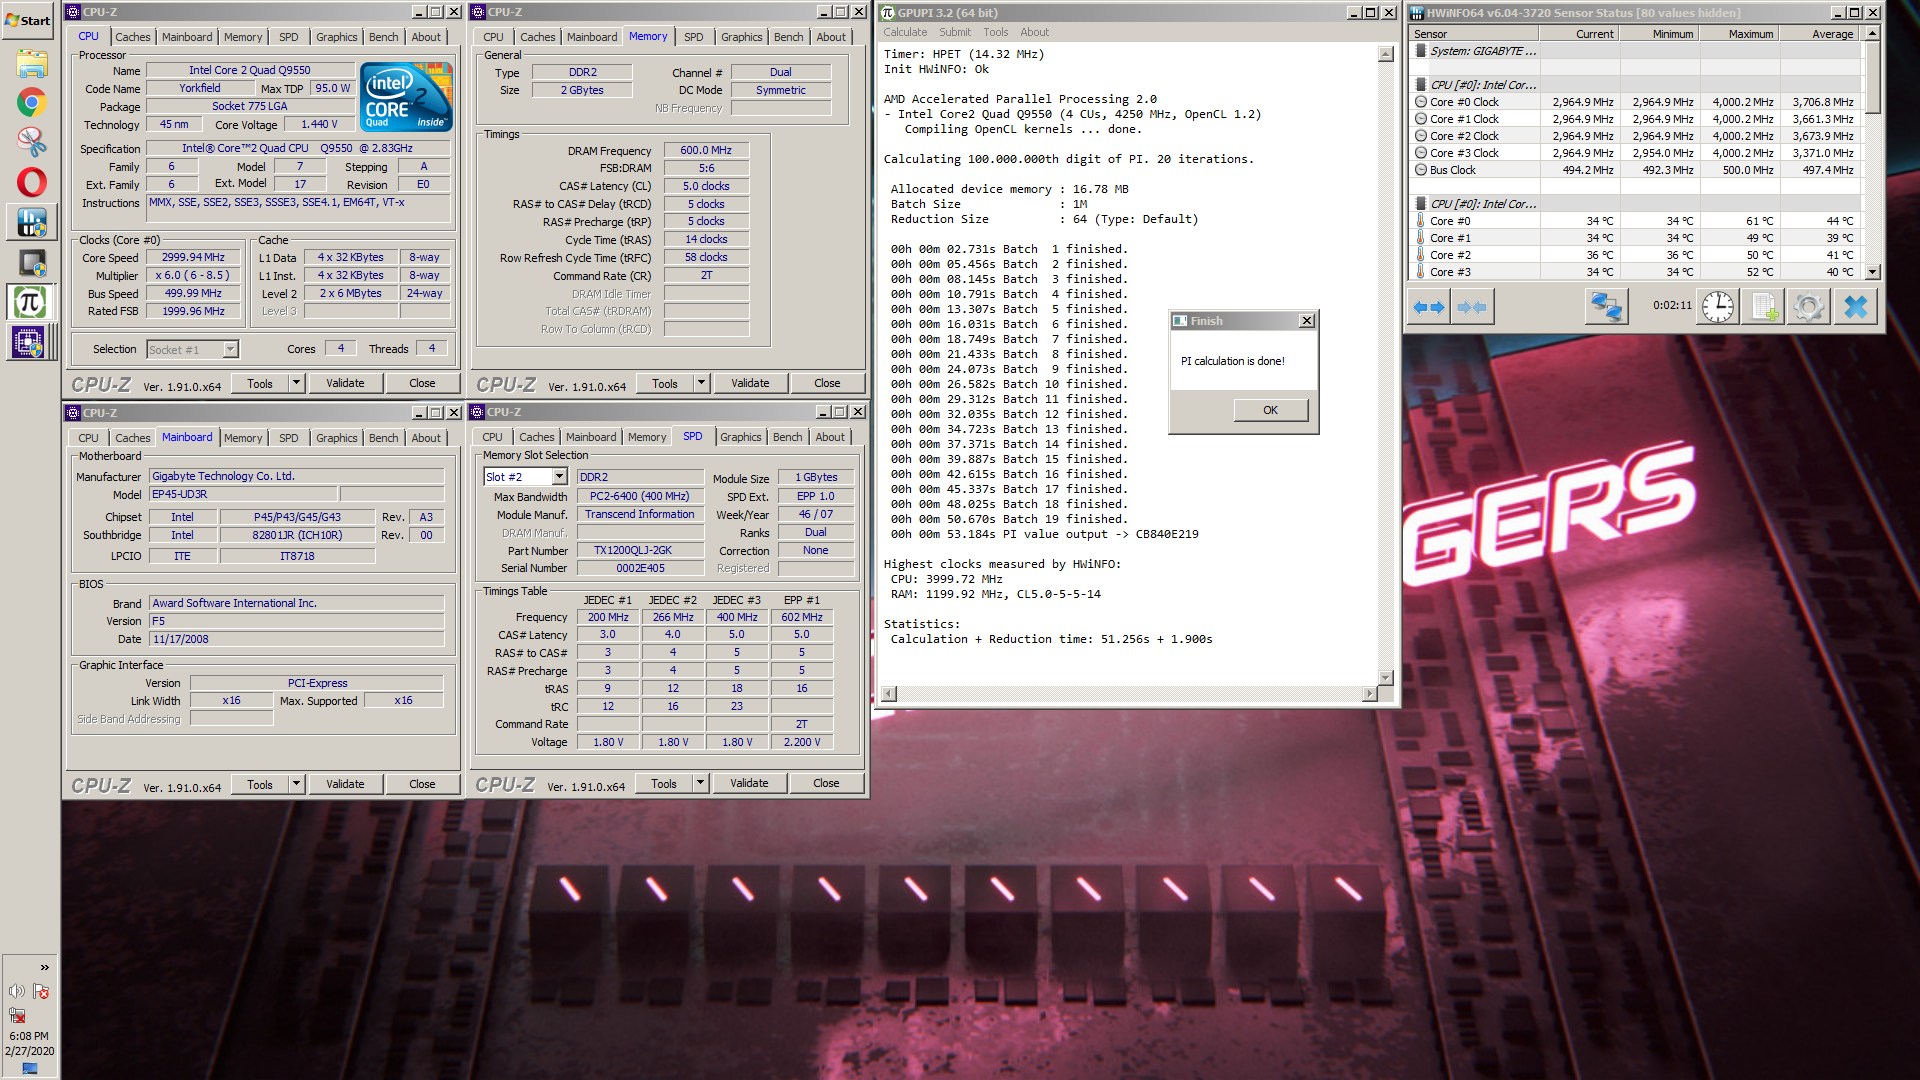Open the Submit menu in GPUPI

point(955,32)
